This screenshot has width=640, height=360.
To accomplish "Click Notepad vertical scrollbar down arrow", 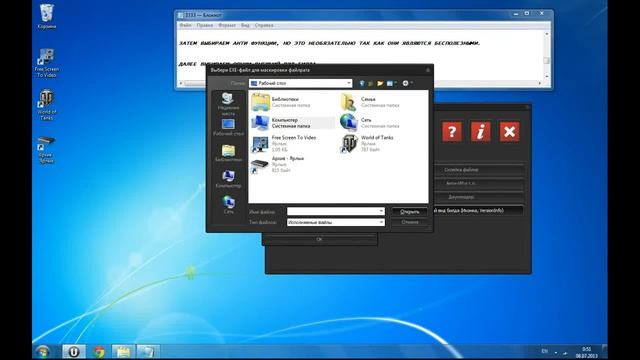I will click(547, 76).
